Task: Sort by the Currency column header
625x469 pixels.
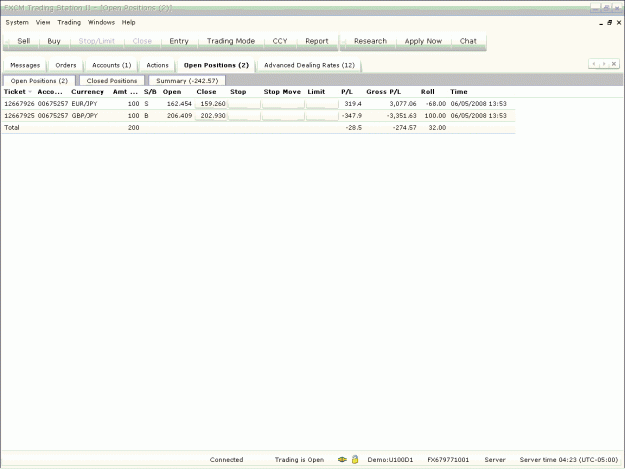Action: (87, 92)
